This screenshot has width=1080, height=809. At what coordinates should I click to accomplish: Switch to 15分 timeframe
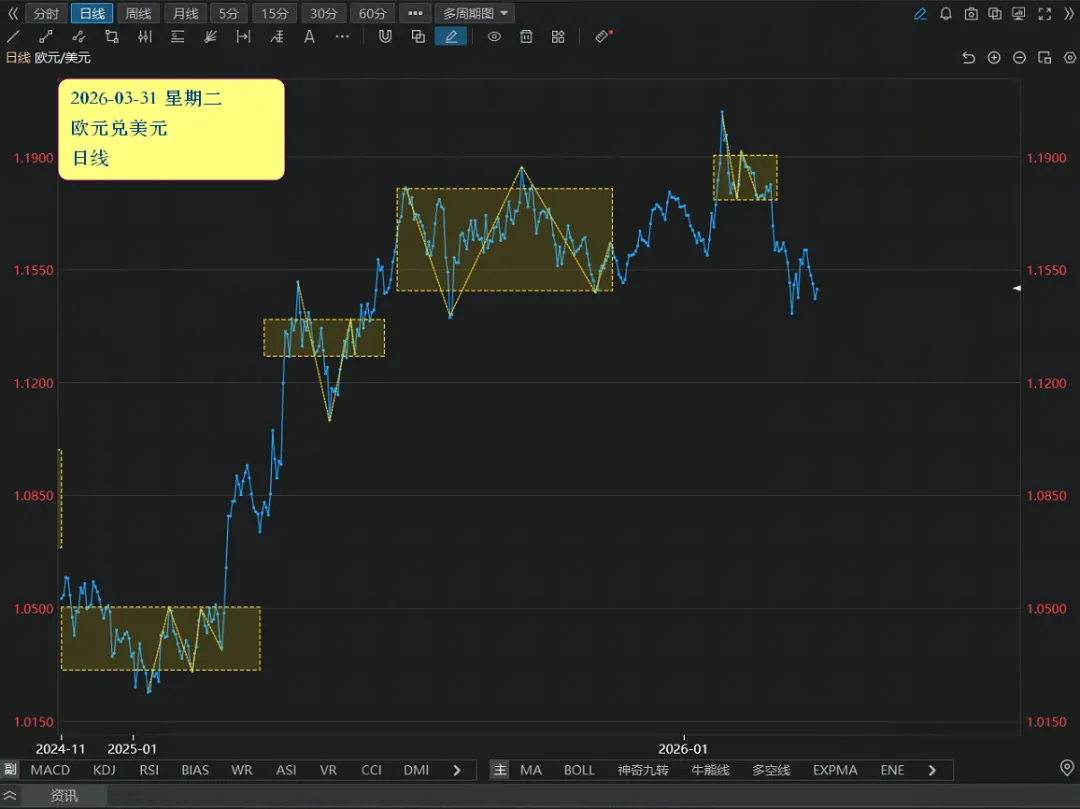275,14
